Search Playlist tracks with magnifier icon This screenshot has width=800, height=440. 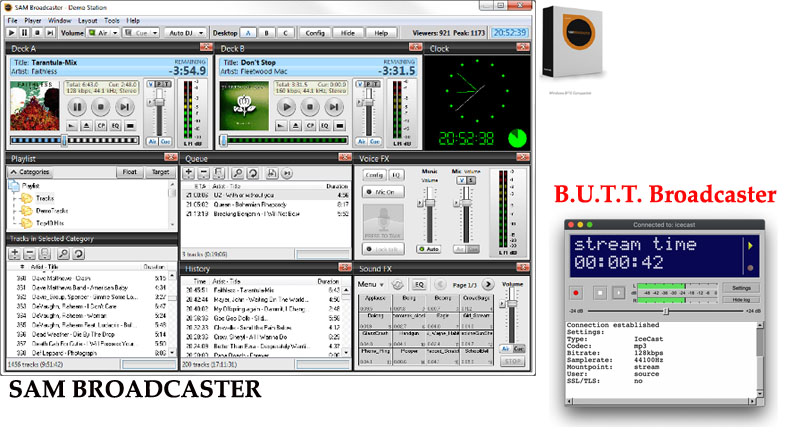[63, 254]
